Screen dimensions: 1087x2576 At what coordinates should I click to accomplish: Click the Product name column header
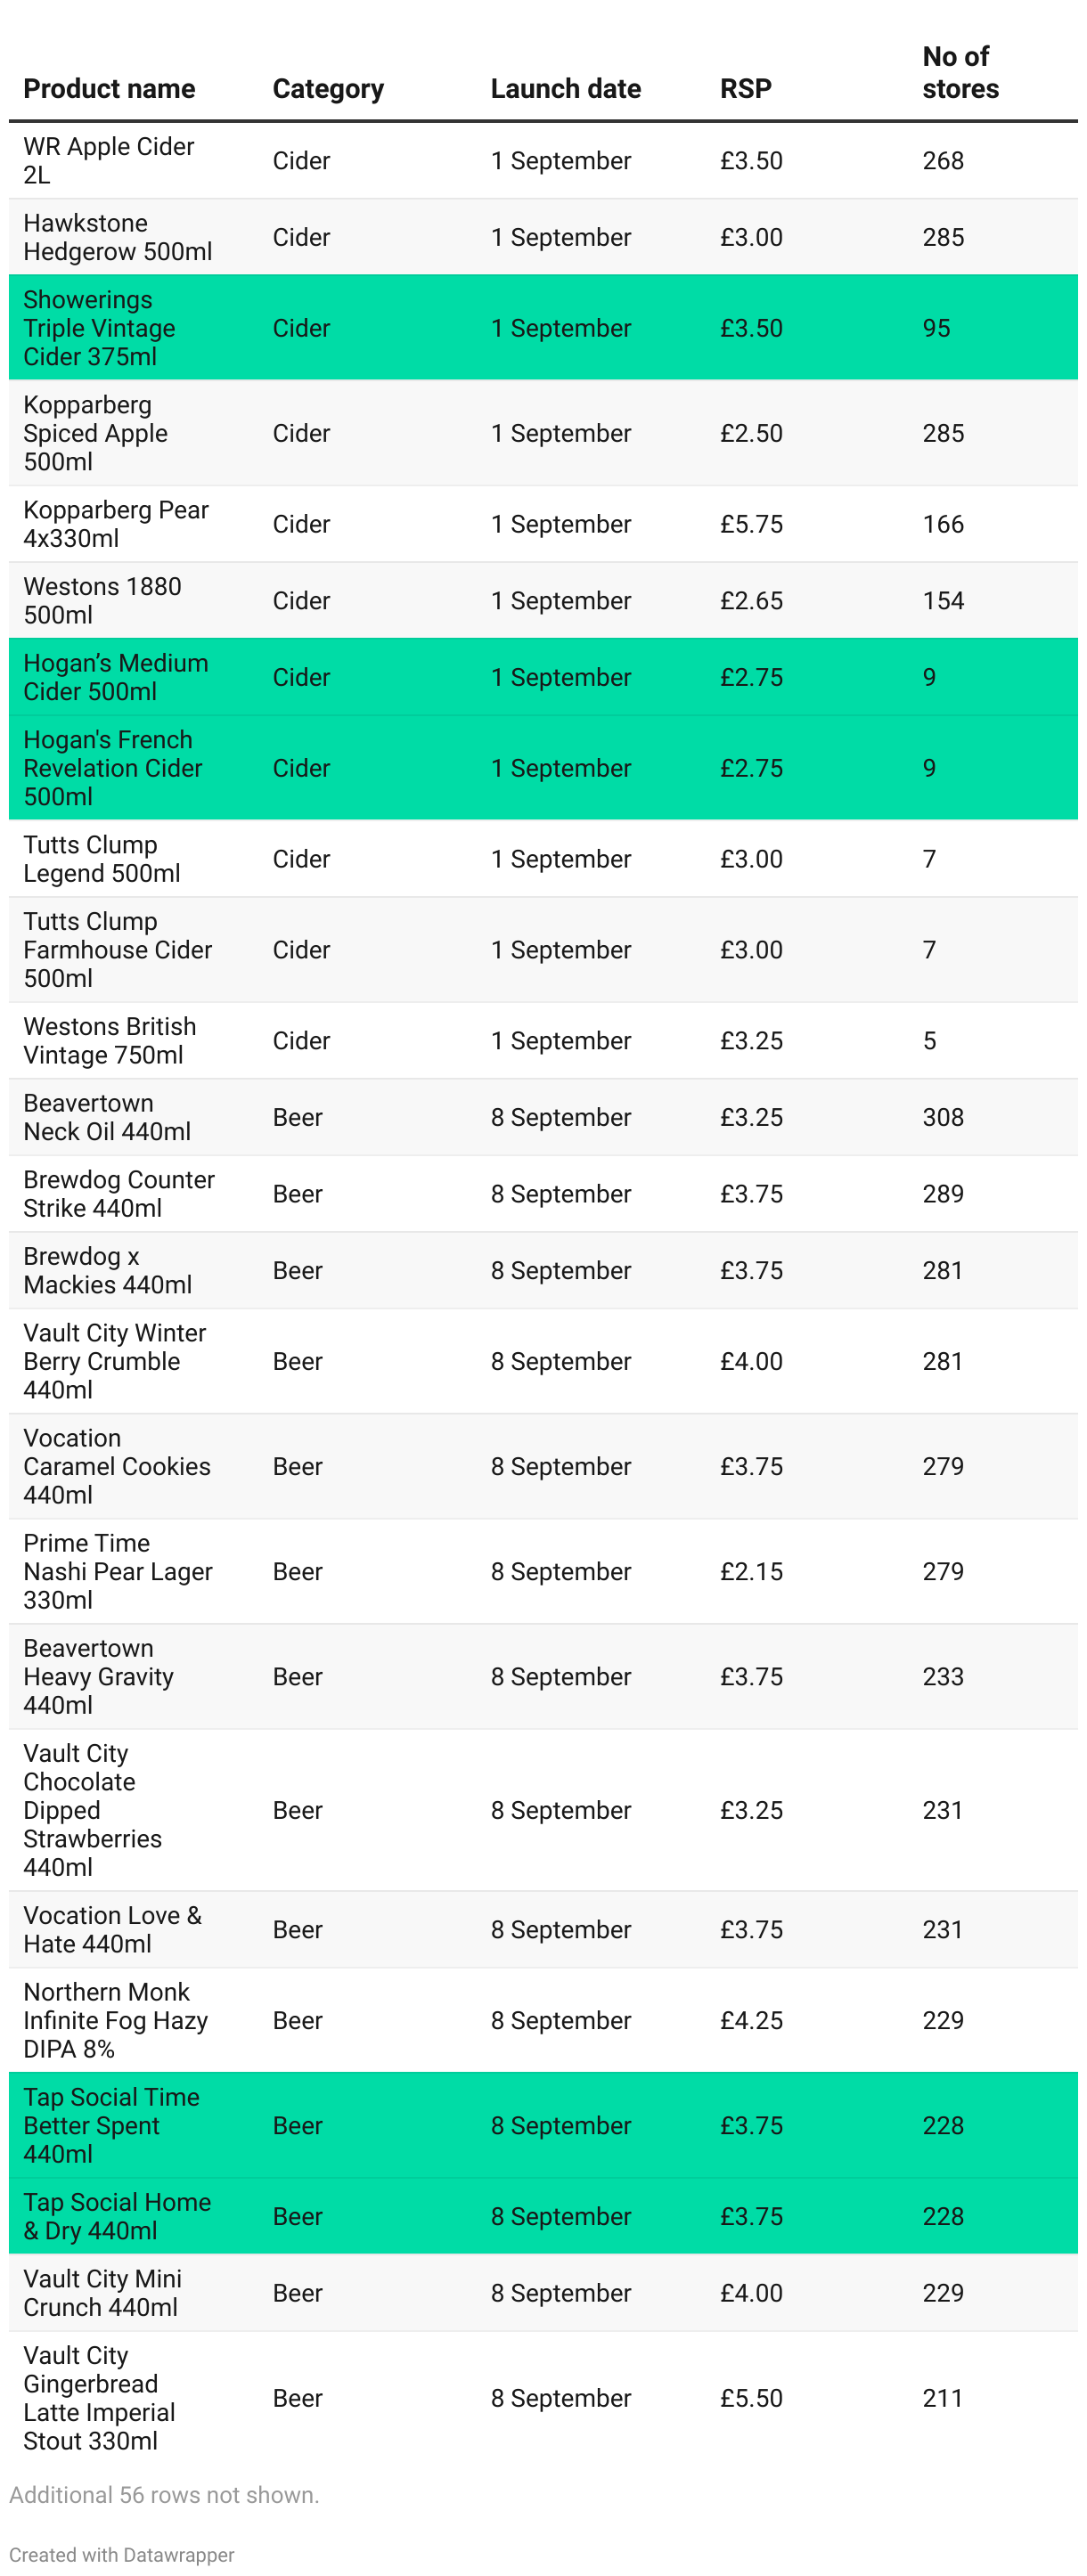point(109,89)
